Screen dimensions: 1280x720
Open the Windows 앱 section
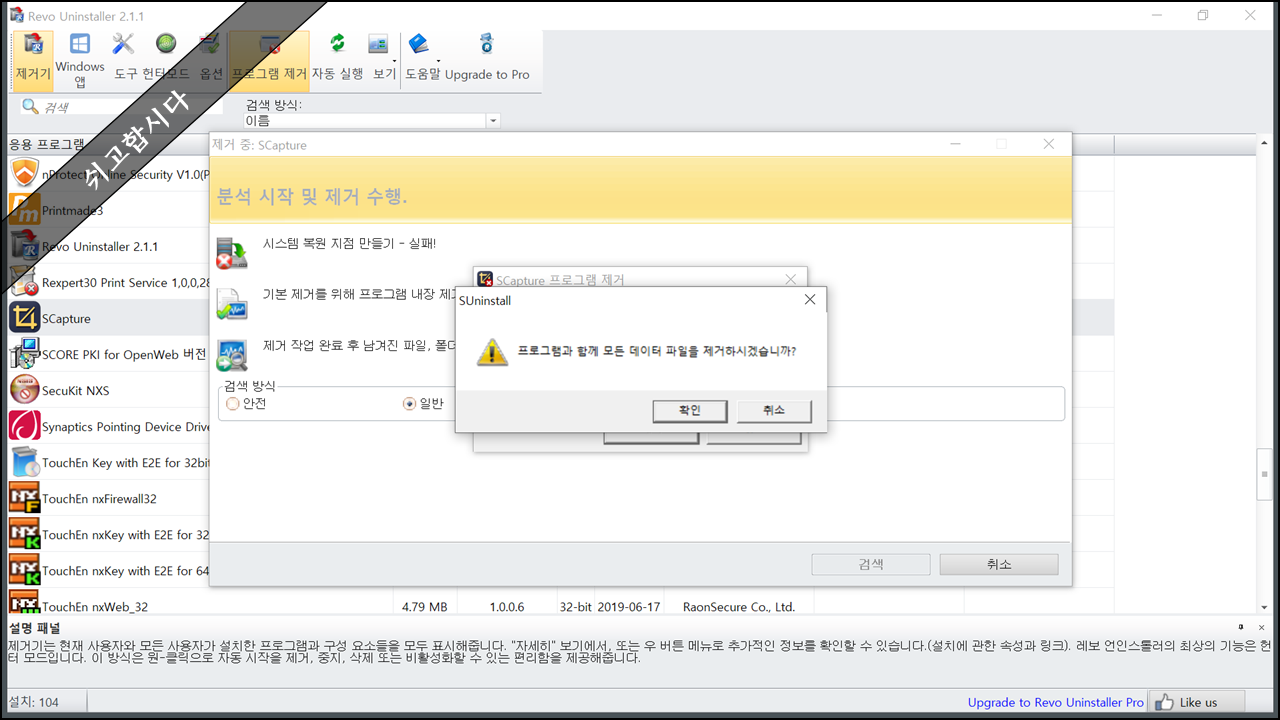pyautogui.click(x=80, y=59)
